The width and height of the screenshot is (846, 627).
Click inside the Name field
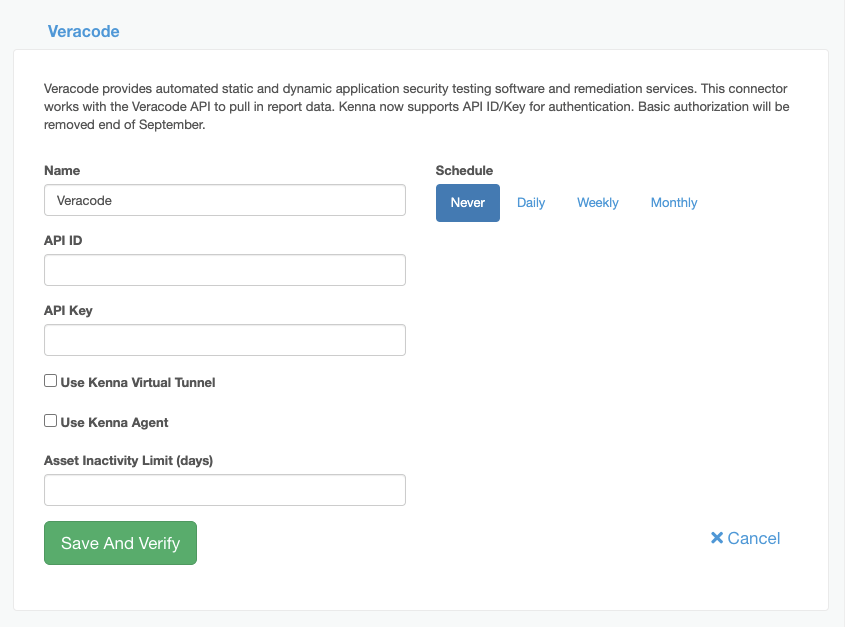tap(224, 200)
